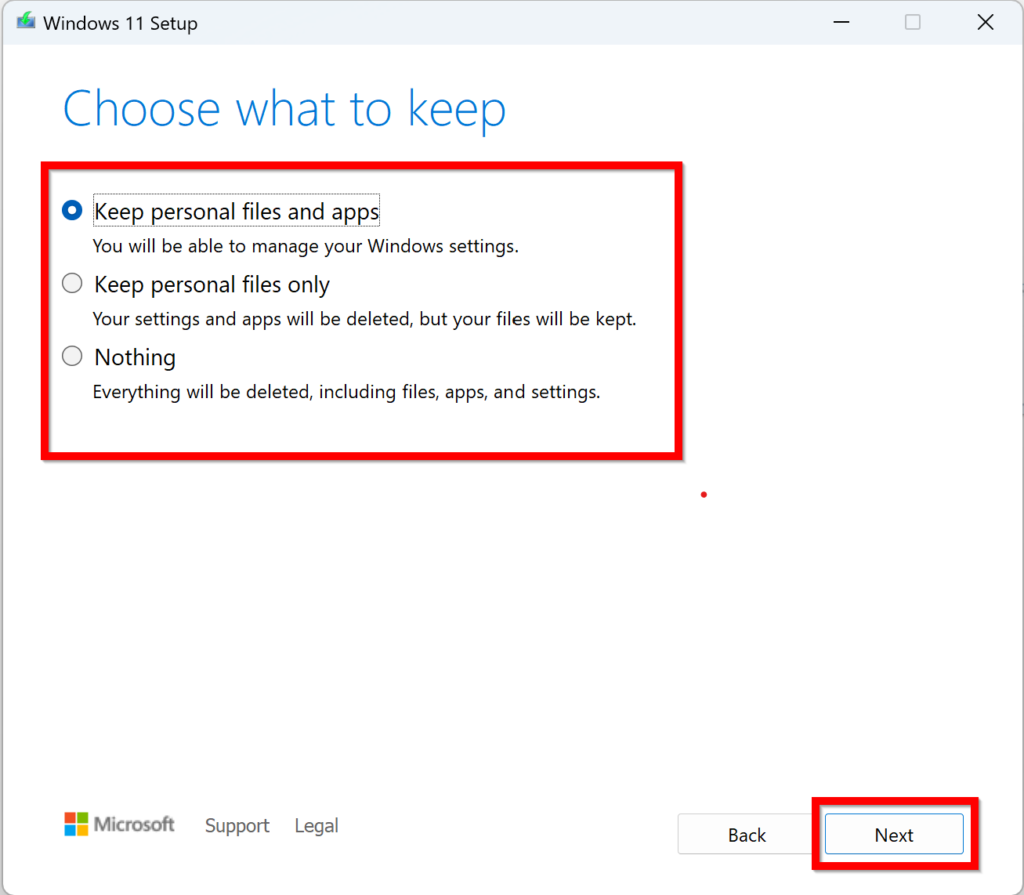Select the 'Nothing' radio button circle

(x=72, y=356)
